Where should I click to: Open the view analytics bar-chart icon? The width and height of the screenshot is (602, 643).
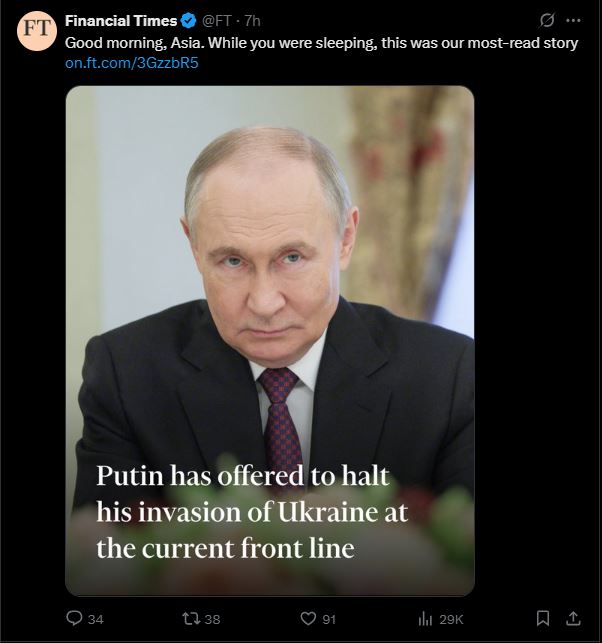coord(425,618)
